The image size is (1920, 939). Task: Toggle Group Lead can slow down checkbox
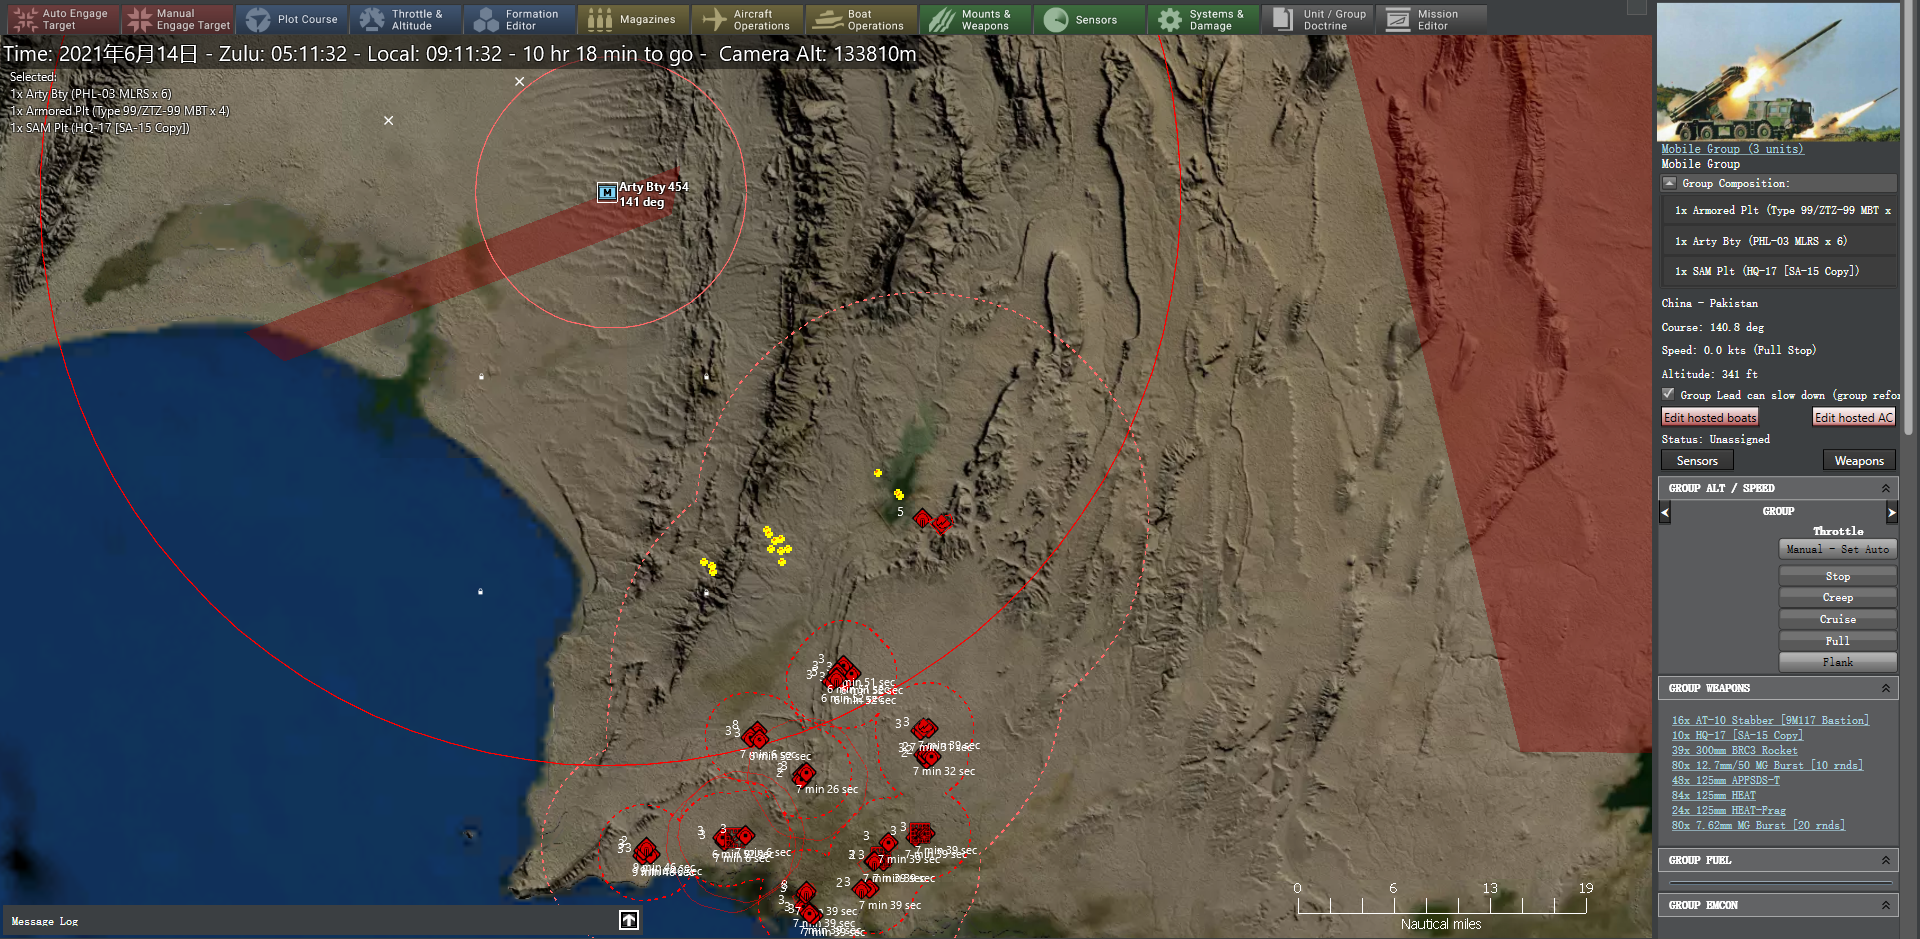click(x=1668, y=394)
